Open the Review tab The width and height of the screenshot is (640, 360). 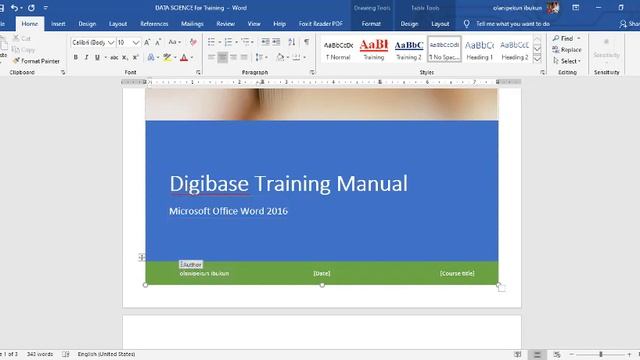click(x=225, y=24)
